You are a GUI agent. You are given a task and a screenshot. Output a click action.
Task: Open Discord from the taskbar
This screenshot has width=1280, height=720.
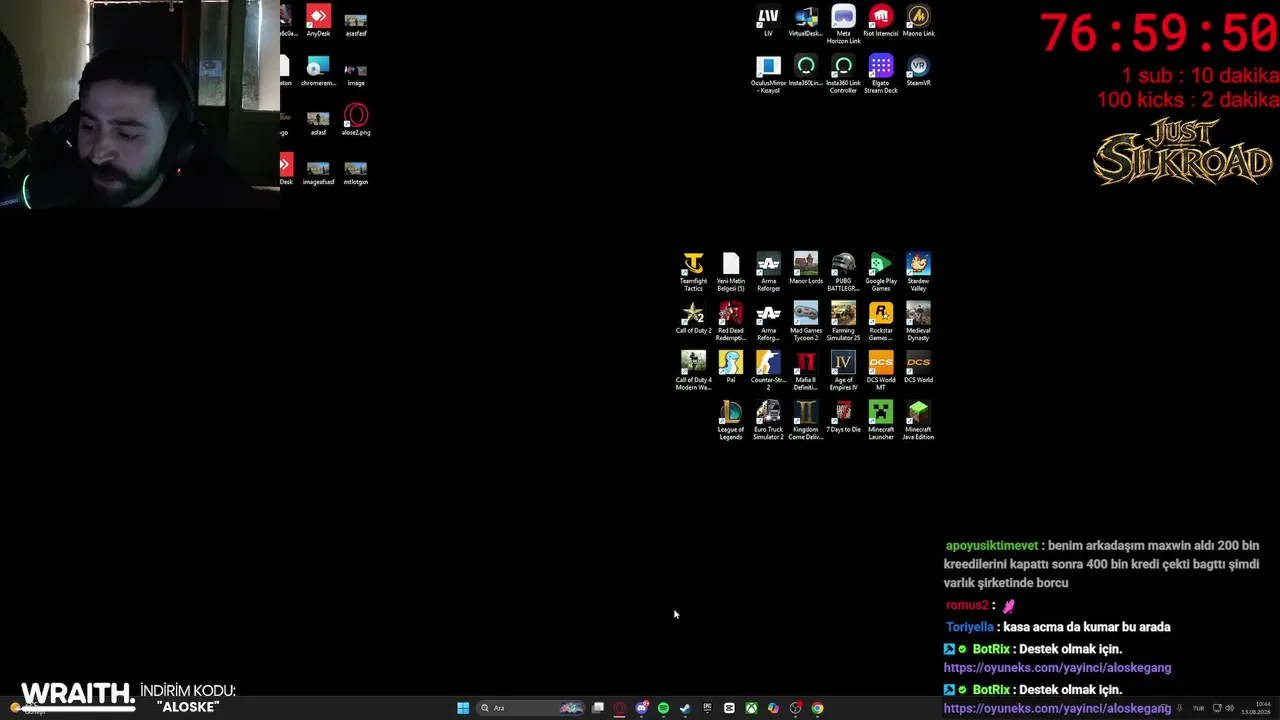tap(642, 708)
